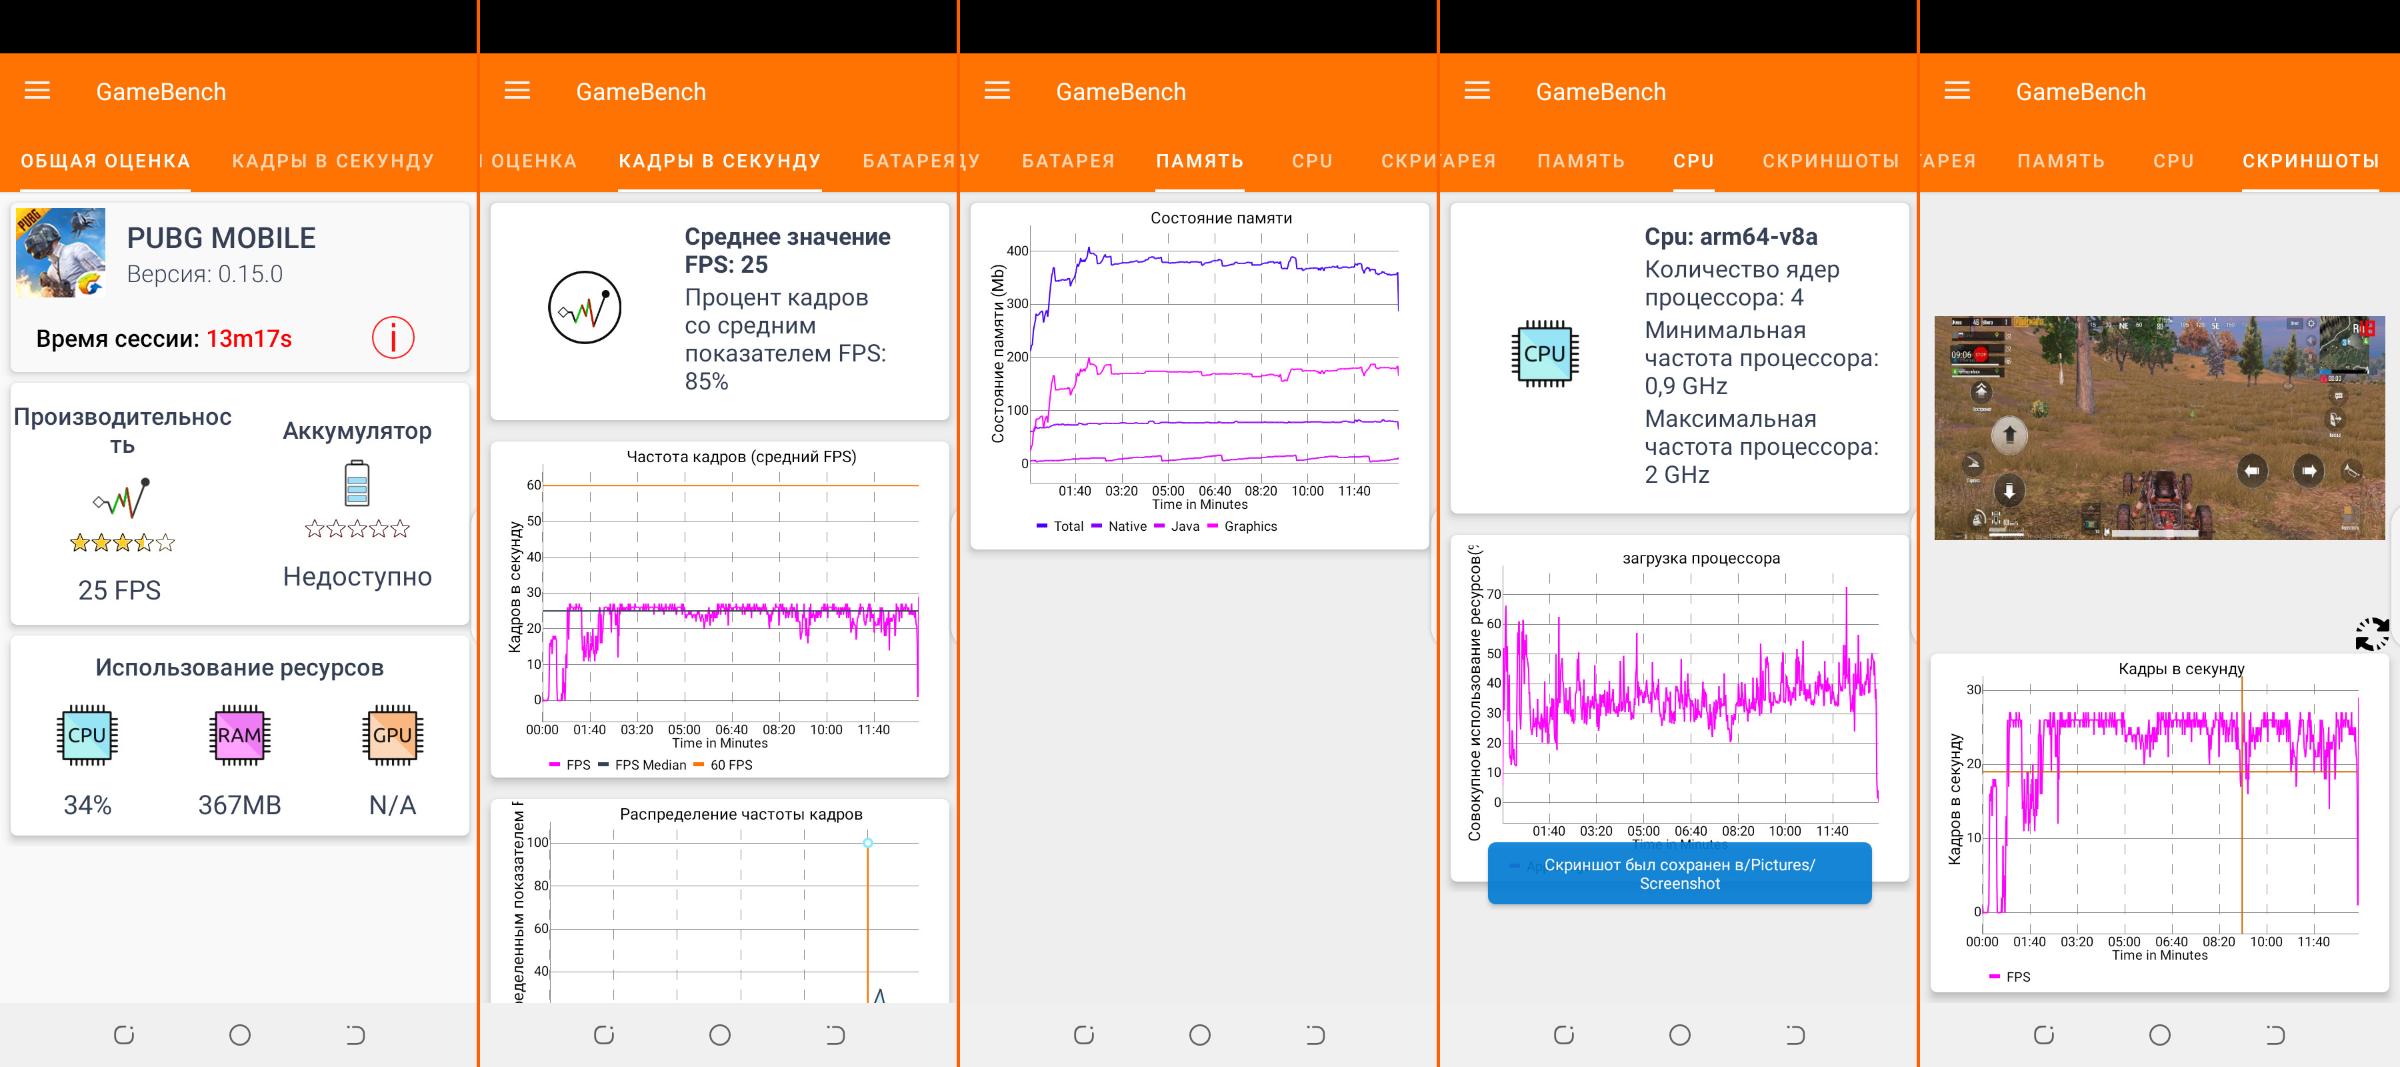Viewport: 2400px width, 1067px height.
Task: Tap the Graphics legend entry on the memory chart
Action: click(x=1243, y=526)
